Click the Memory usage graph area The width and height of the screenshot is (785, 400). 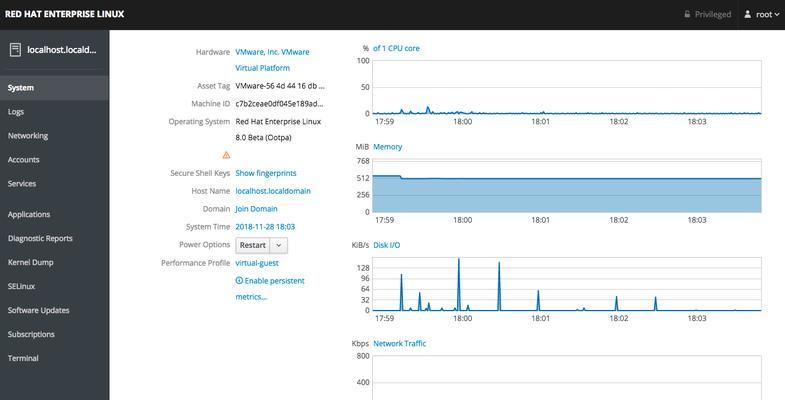567,186
